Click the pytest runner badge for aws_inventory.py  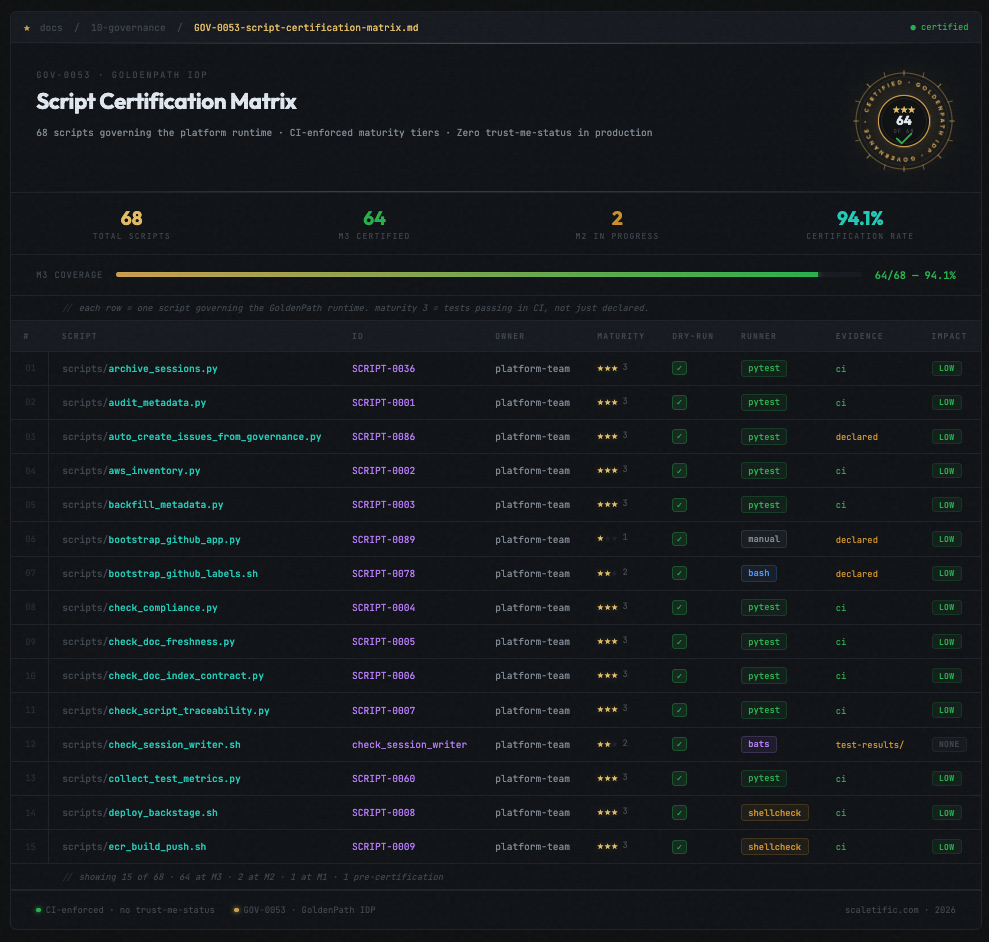click(763, 471)
